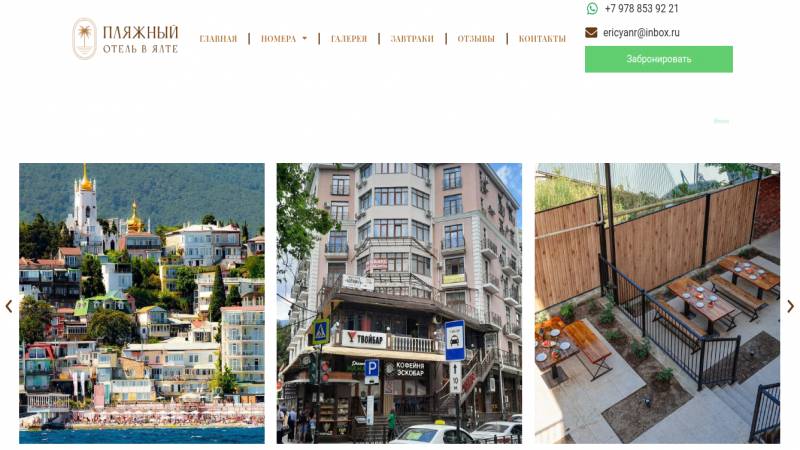Click the envelope email icon
Image resolution: width=800 pixels, height=450 pixels.
coord(591,33)
